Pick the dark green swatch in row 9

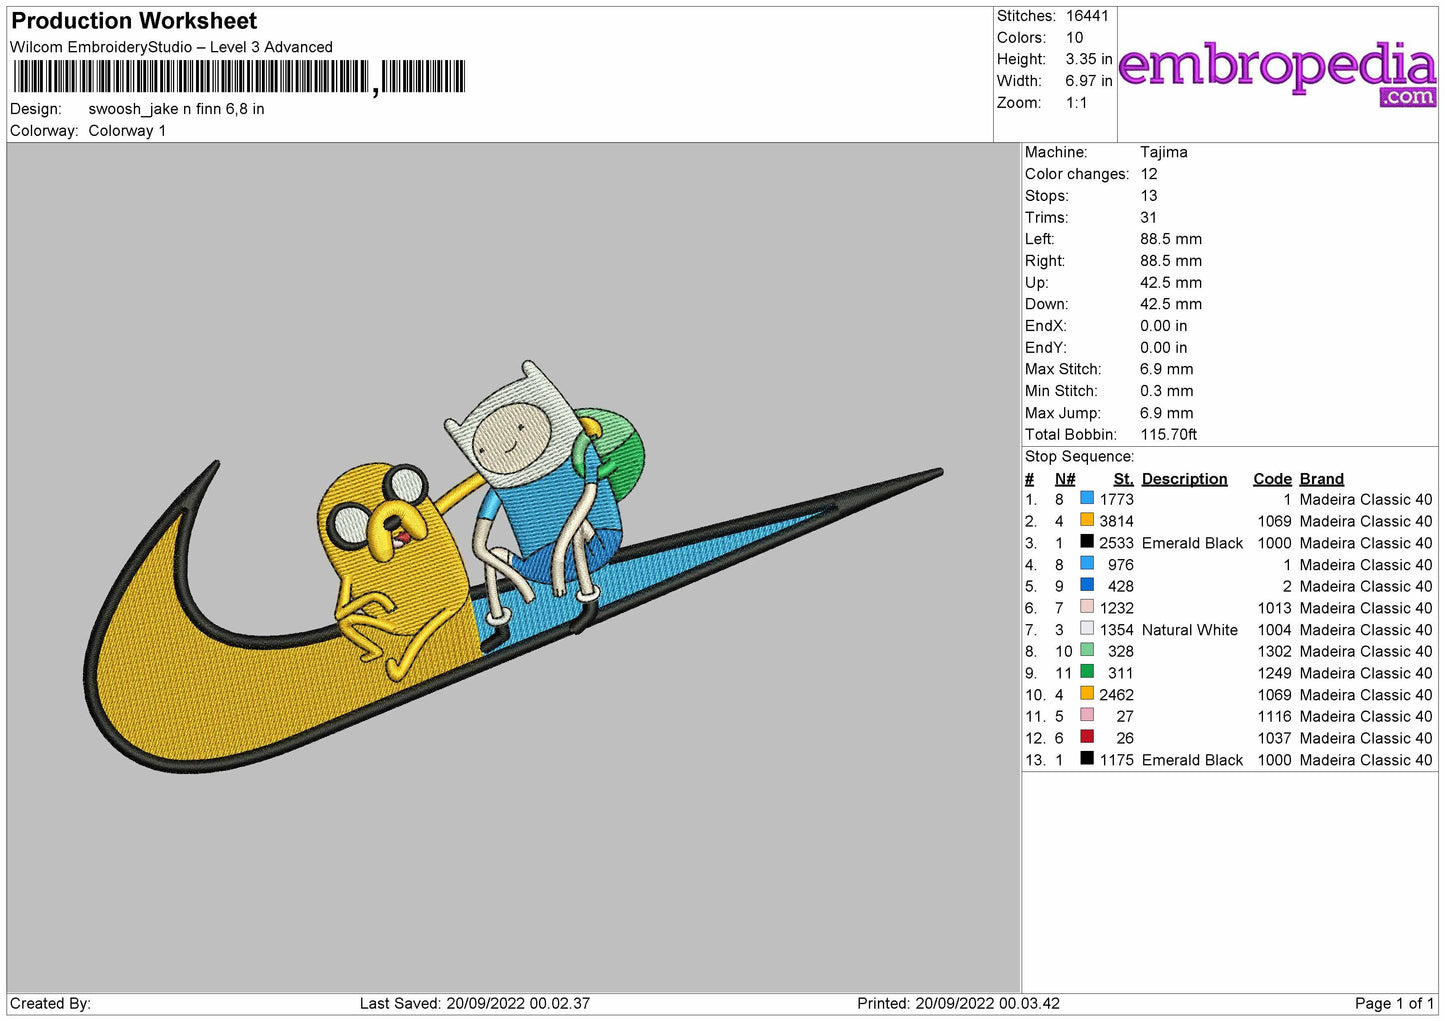(x=1087, y=672)
